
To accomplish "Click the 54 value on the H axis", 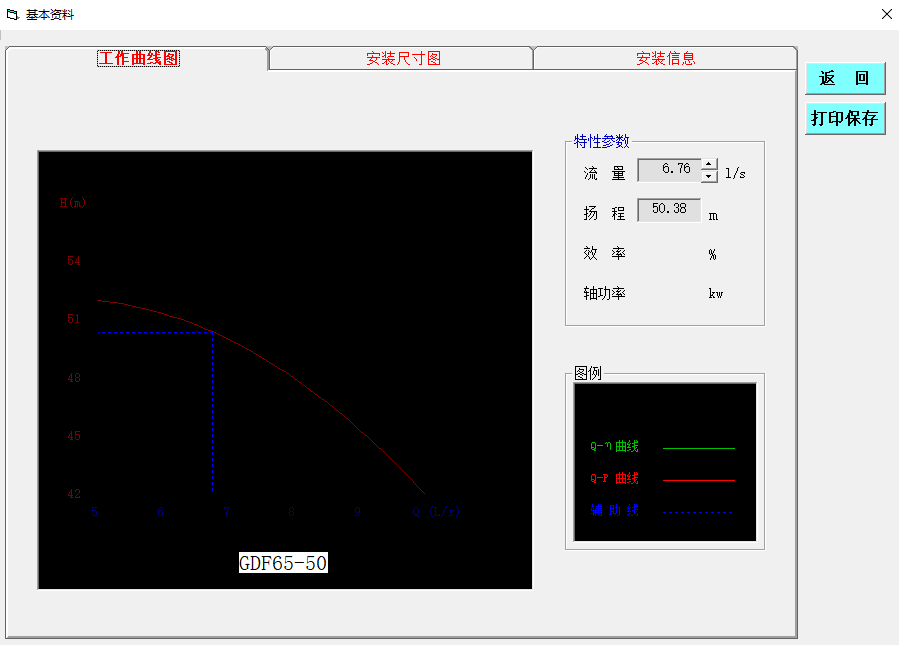I will pos(74,261).
